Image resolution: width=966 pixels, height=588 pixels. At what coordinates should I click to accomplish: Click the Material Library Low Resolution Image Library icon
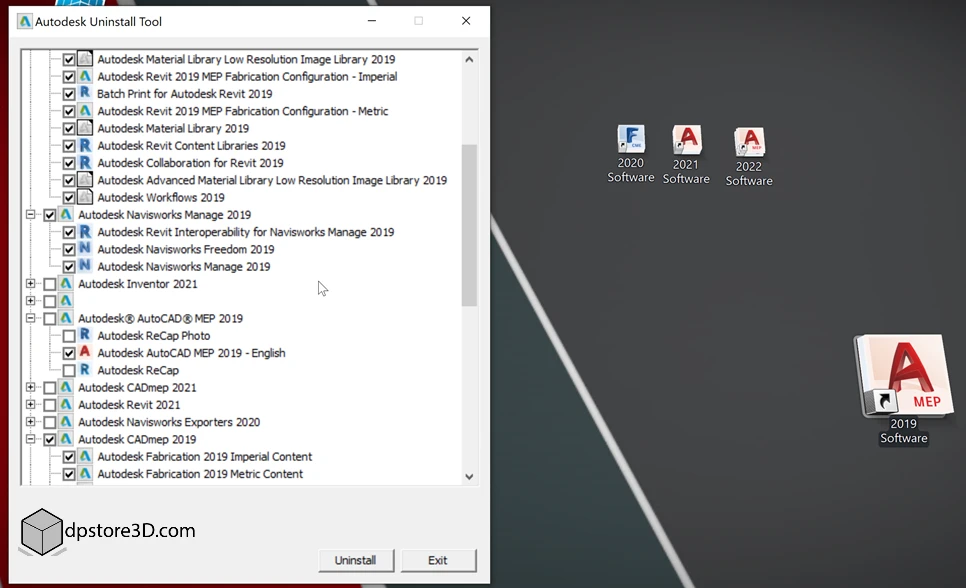tap(85, 59)
